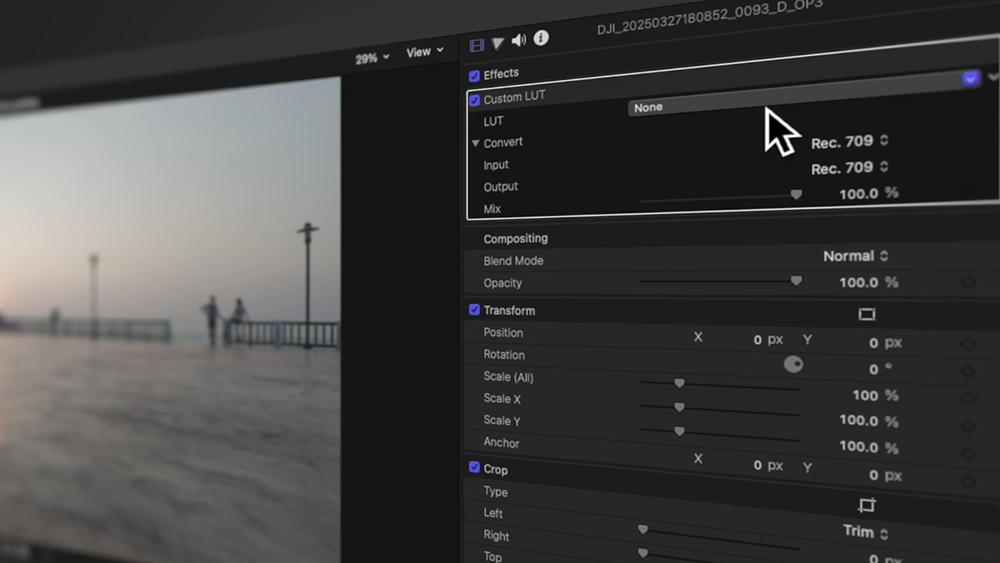Click the Rotation 0° value field
Image resolution: width=1000 pixels, height=563 pixels.
pyautogui.click(x=880, y=369)
